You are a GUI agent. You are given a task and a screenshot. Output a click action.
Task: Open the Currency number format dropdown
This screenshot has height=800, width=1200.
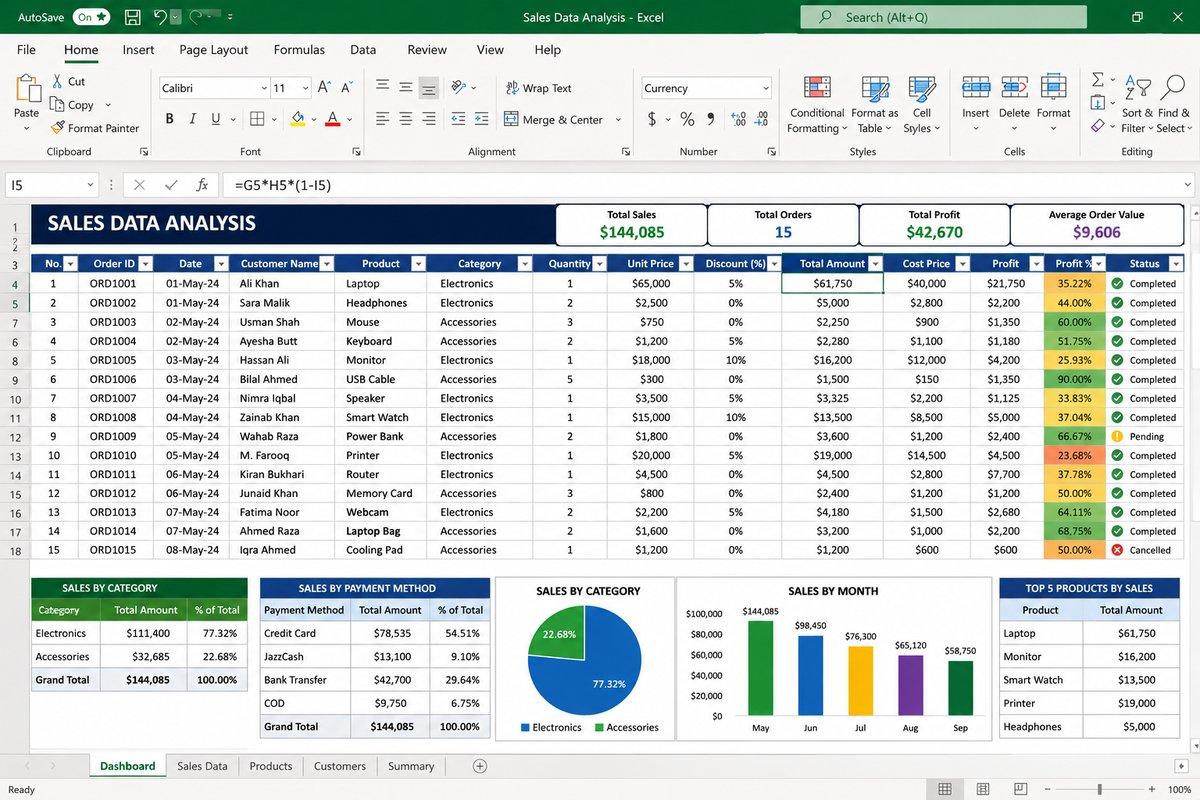tap(766, 88)
